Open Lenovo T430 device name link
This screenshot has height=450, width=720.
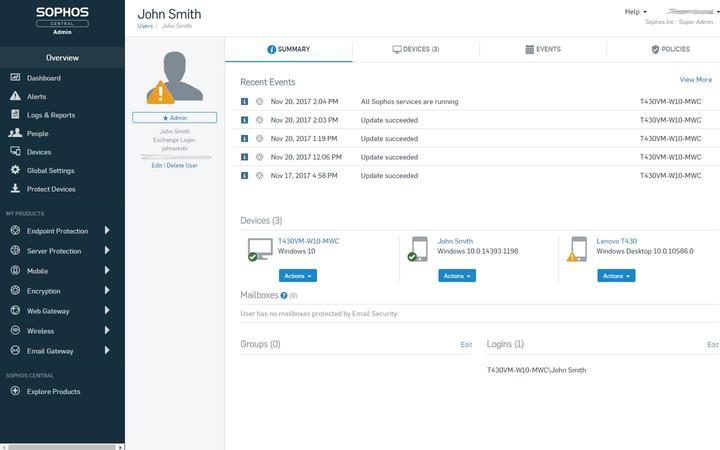pos(617,241)
